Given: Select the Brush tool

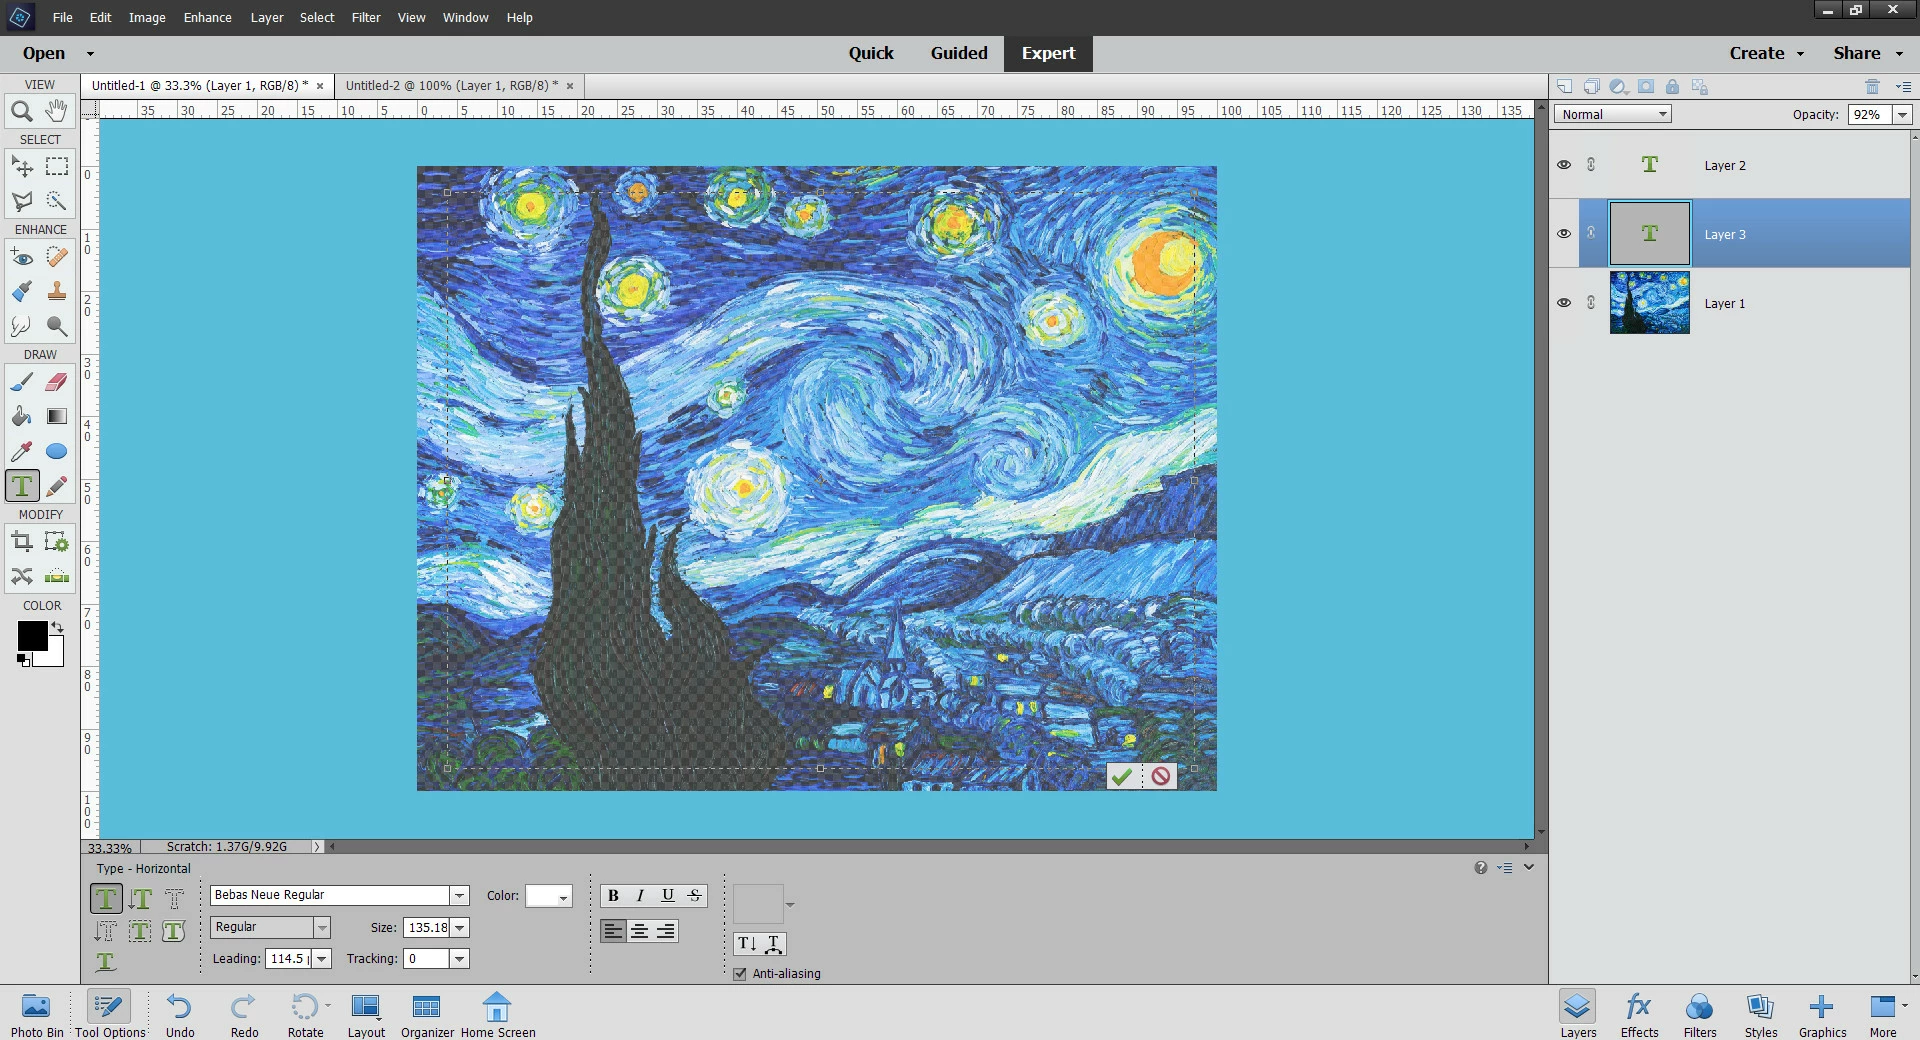Looking at the screenshot, I should pyautogui.click(x=22, y=382).
